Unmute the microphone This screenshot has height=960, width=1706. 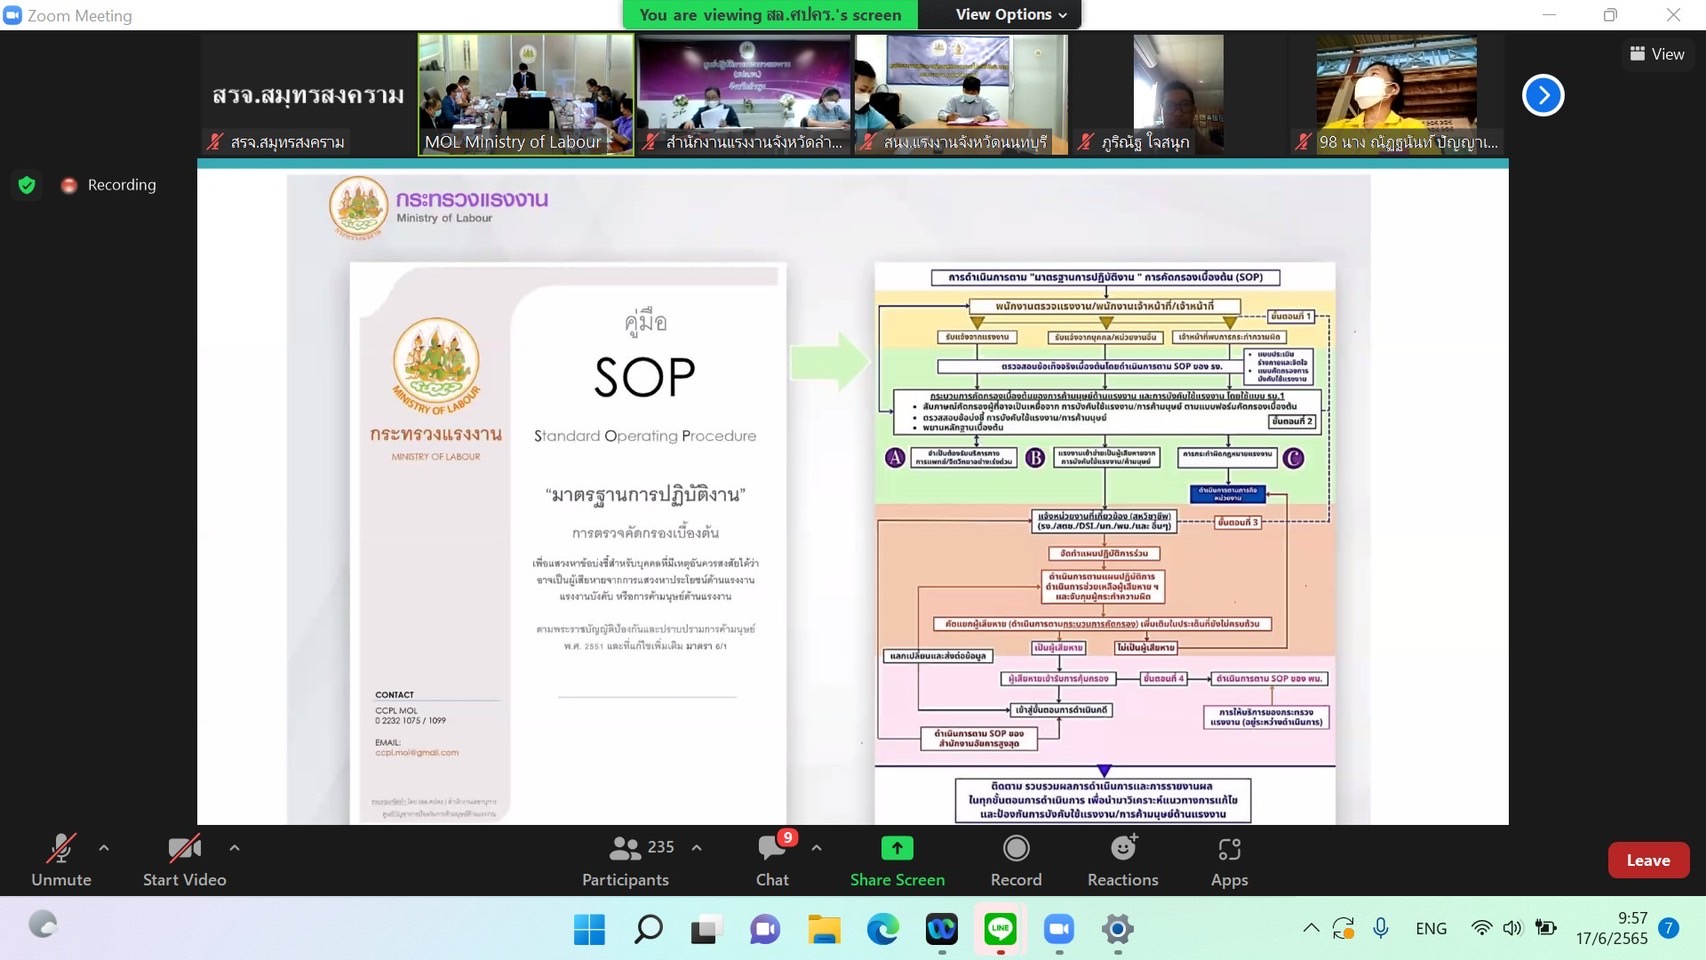pyautogui.click(x=61, y=860)
